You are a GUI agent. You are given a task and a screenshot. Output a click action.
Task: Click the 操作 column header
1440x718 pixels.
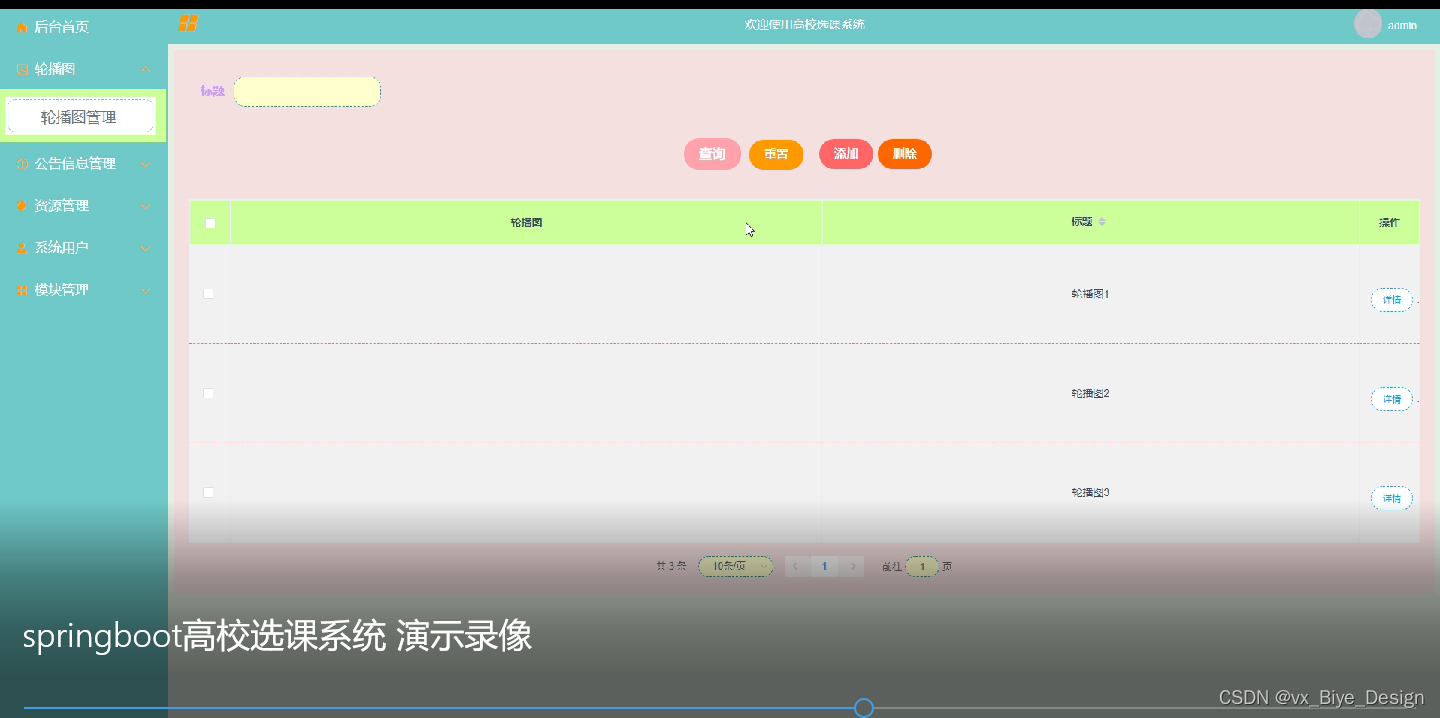coord(1389,222)
